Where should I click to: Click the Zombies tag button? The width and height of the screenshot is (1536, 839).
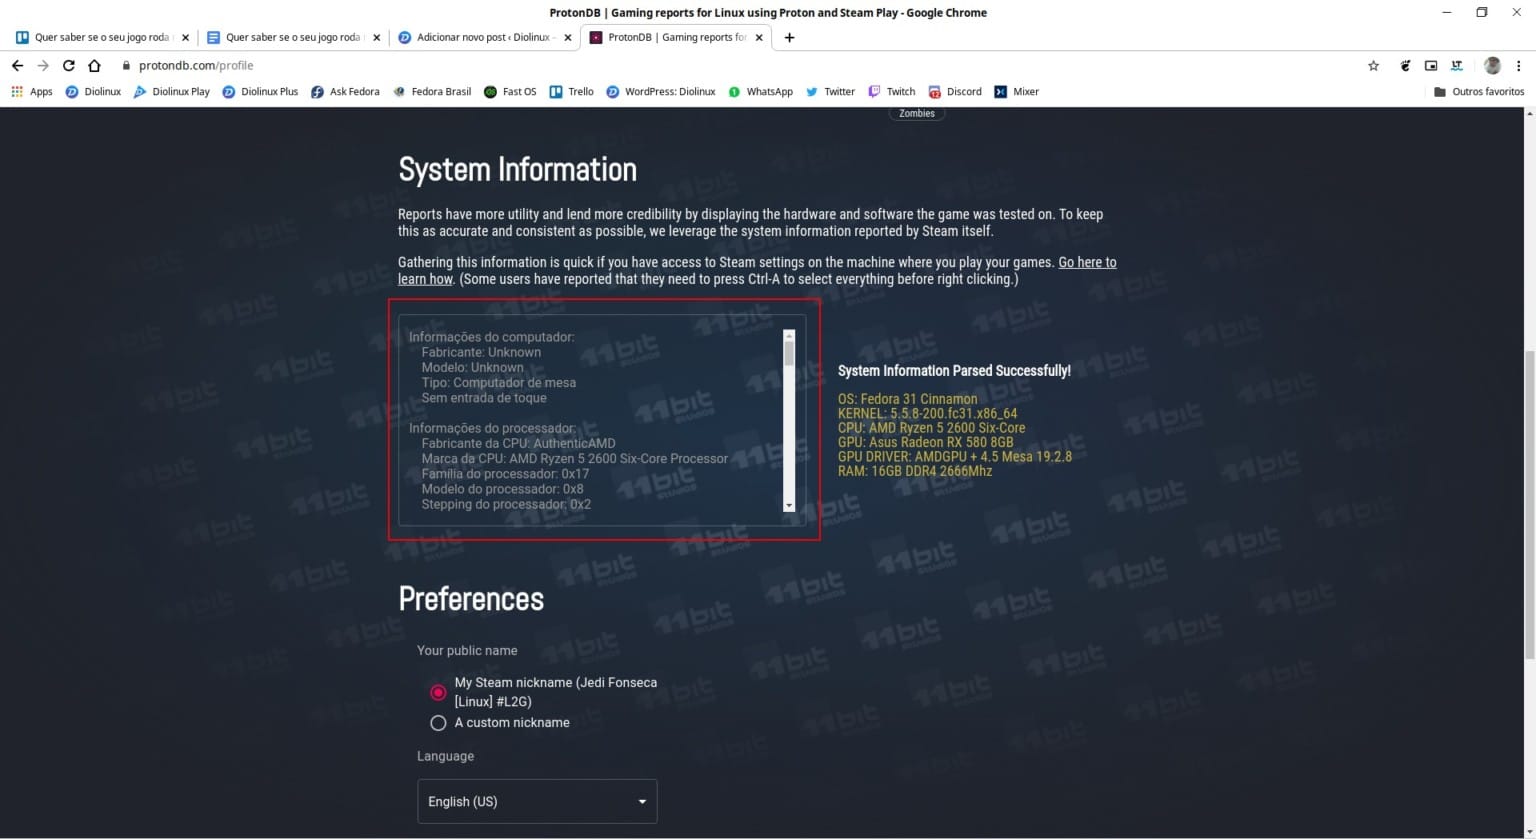coord(916,113)
